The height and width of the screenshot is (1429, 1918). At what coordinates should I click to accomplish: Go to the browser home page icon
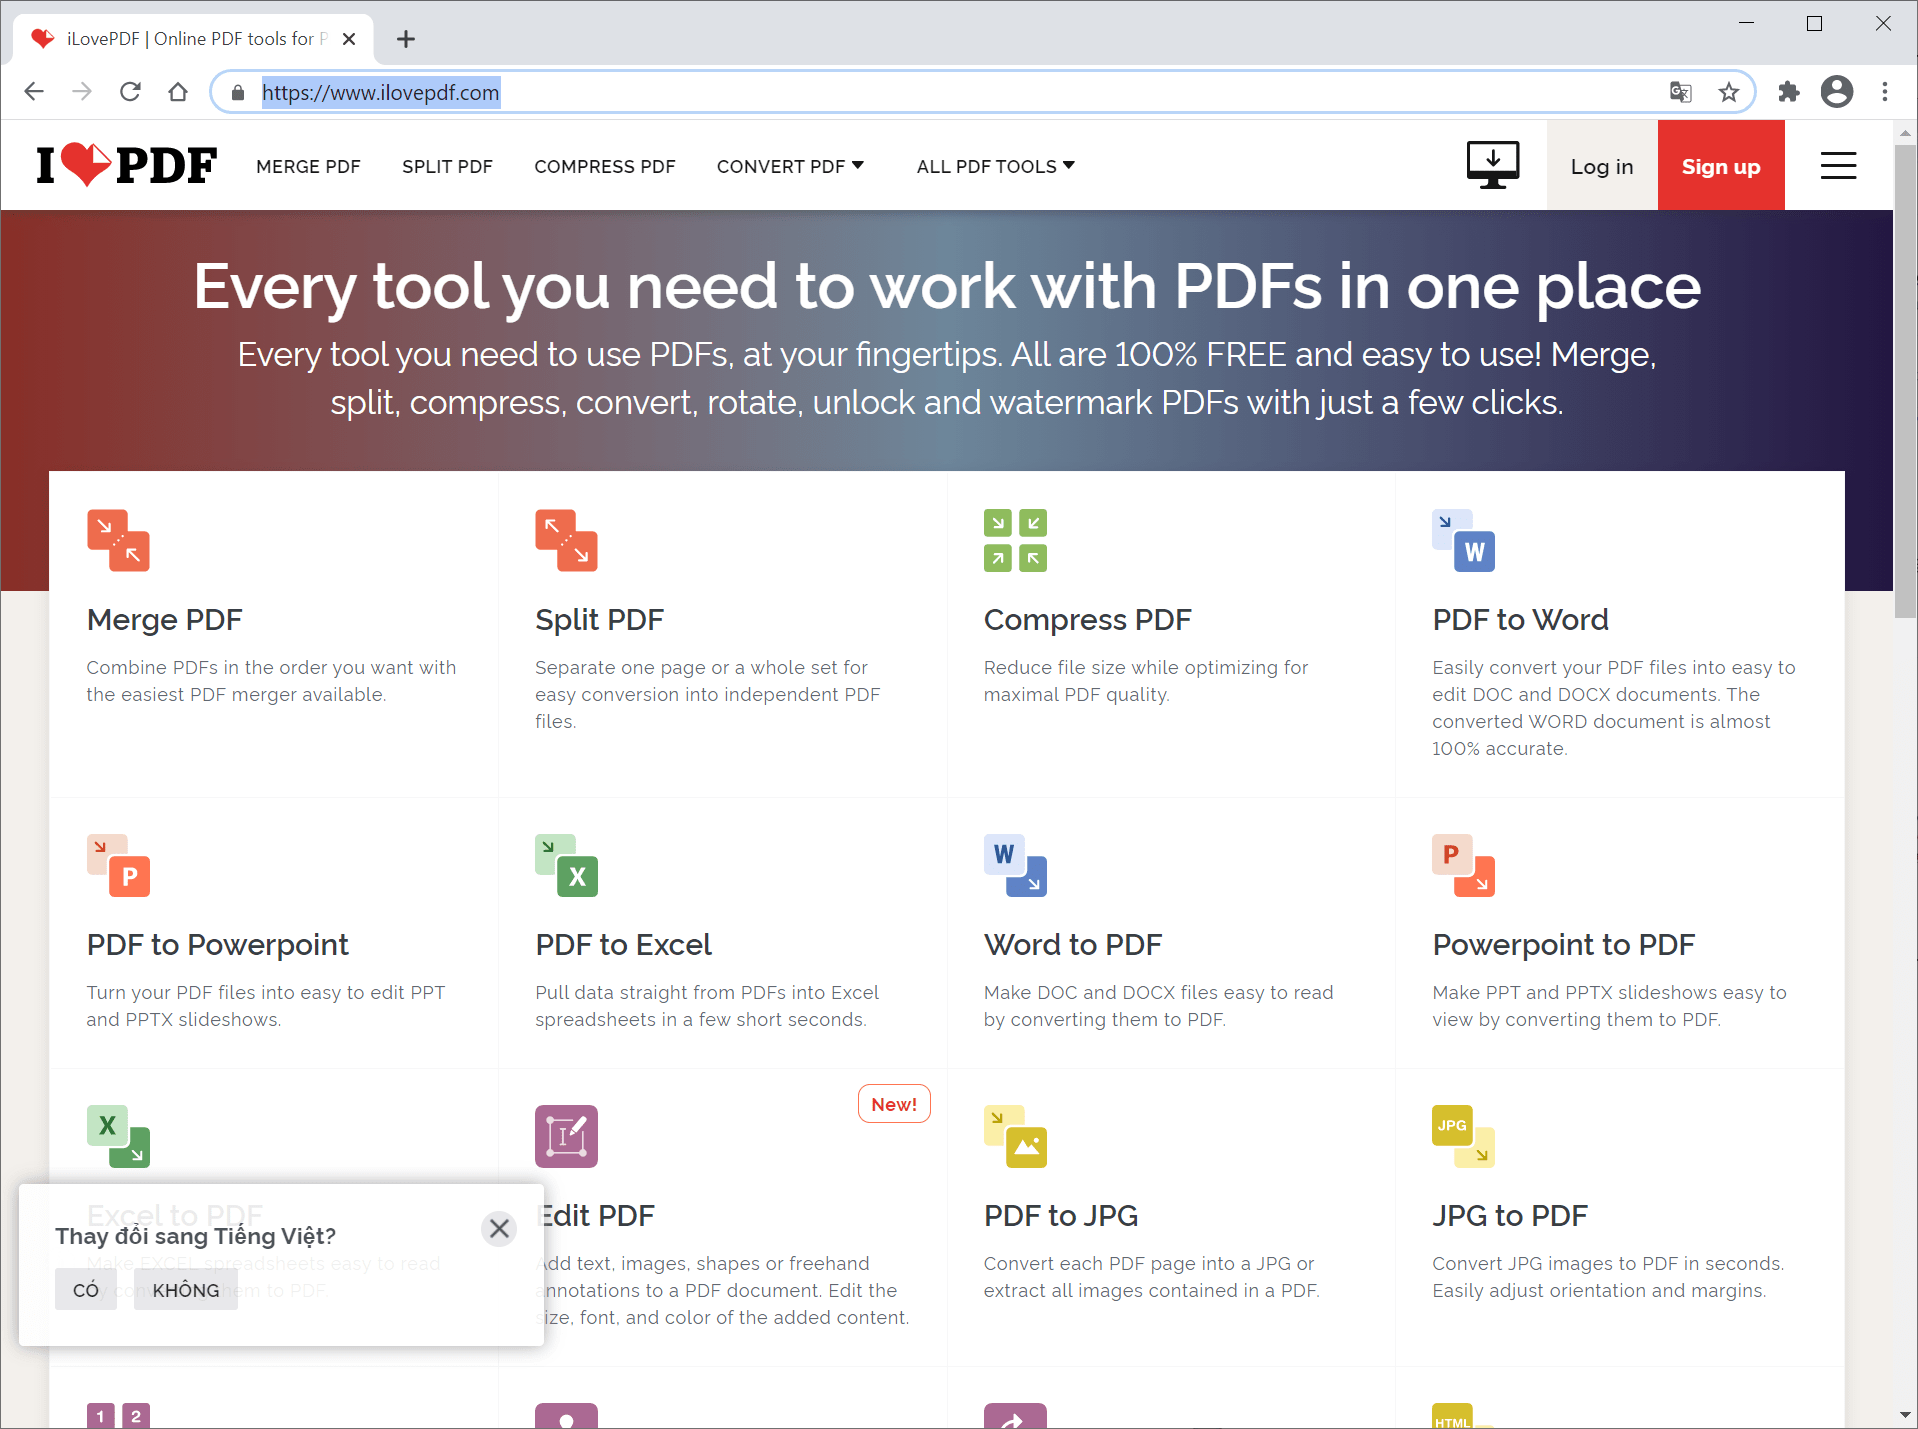coord(178,92)
